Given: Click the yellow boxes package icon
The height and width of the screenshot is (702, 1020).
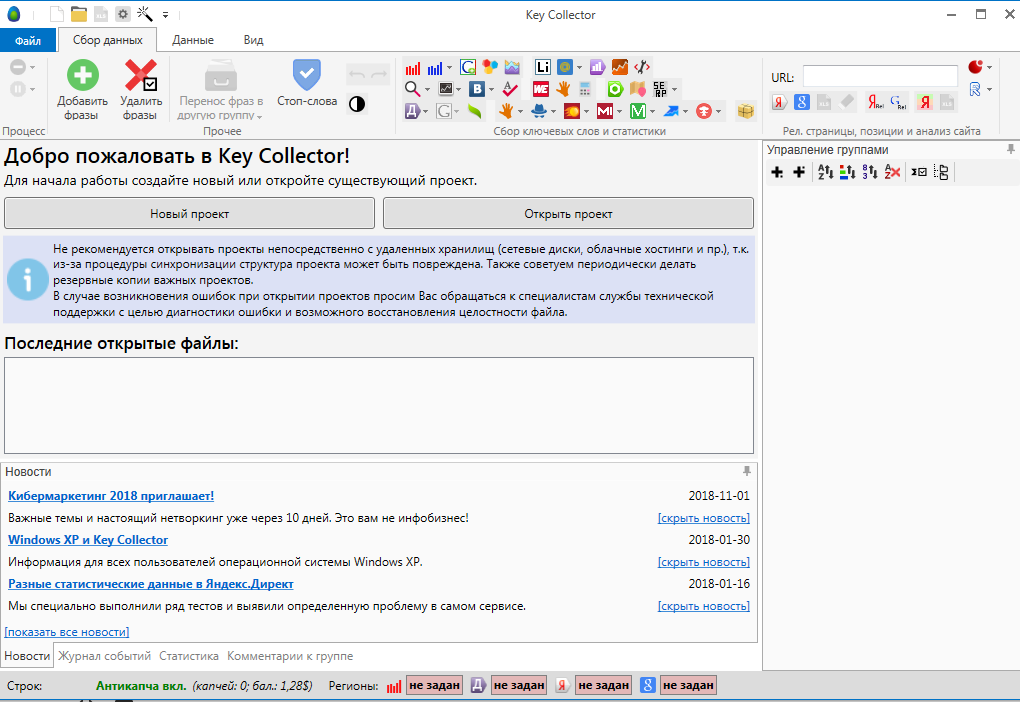Looking at the screenshot, I should [745, 111].
